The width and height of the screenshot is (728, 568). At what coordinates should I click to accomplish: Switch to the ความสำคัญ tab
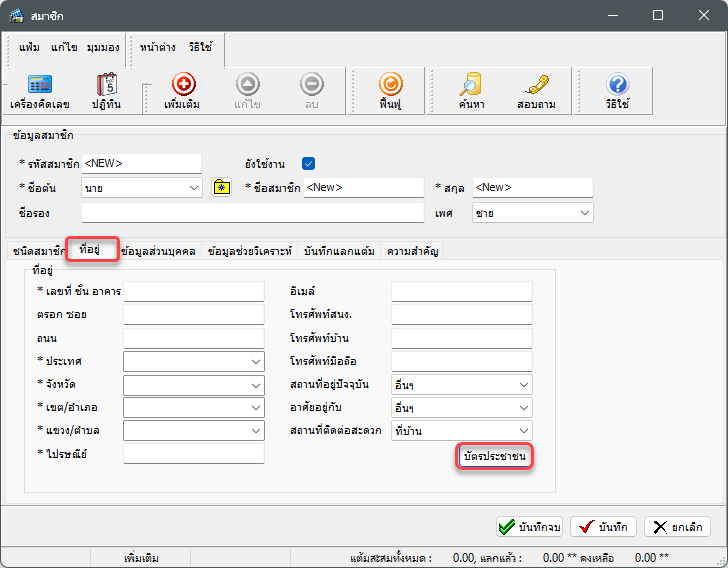pyautogui.click(x=412, y=251)
